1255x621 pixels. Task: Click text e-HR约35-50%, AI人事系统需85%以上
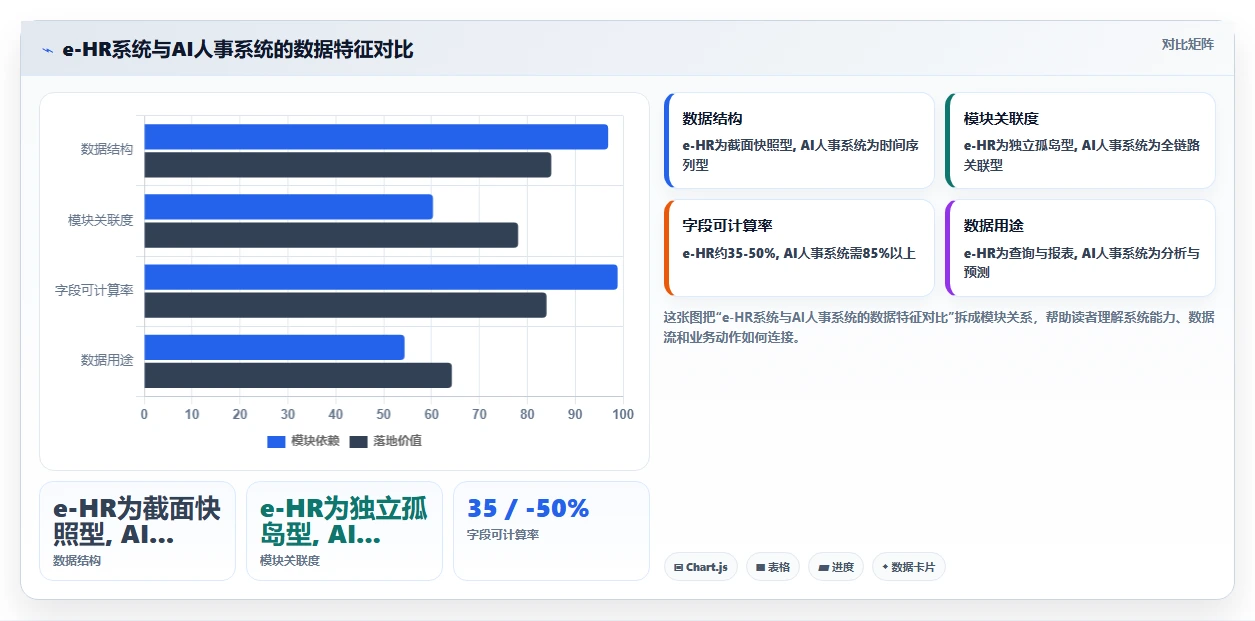point(799,254)
